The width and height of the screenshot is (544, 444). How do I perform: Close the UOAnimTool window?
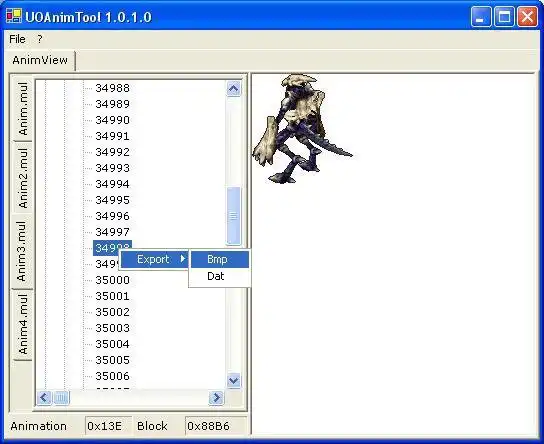click(527, 16)
